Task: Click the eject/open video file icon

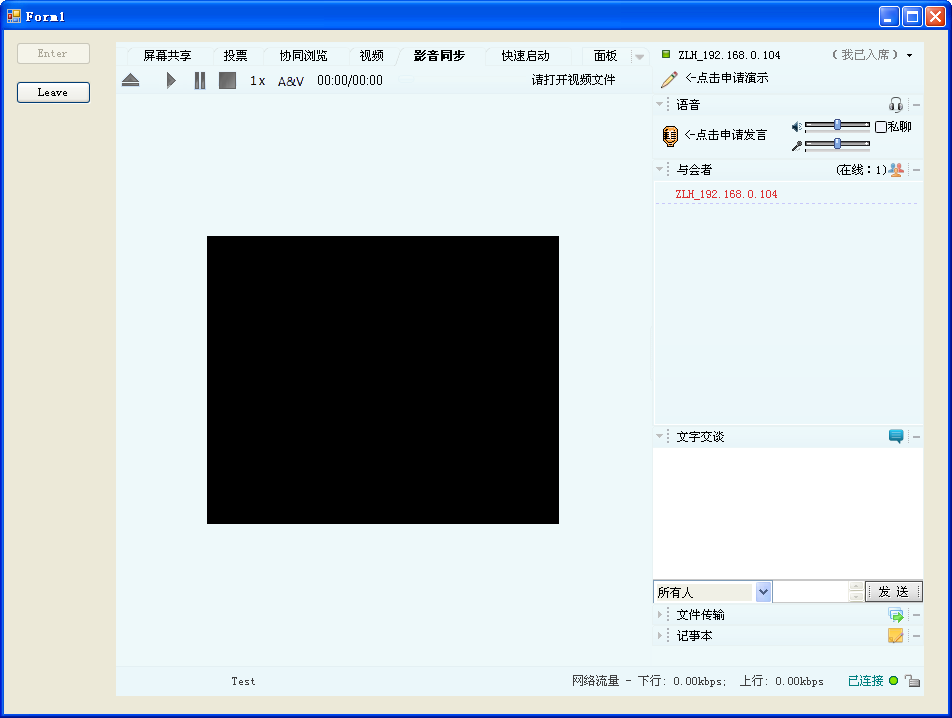Action: [x=131, y=81]
